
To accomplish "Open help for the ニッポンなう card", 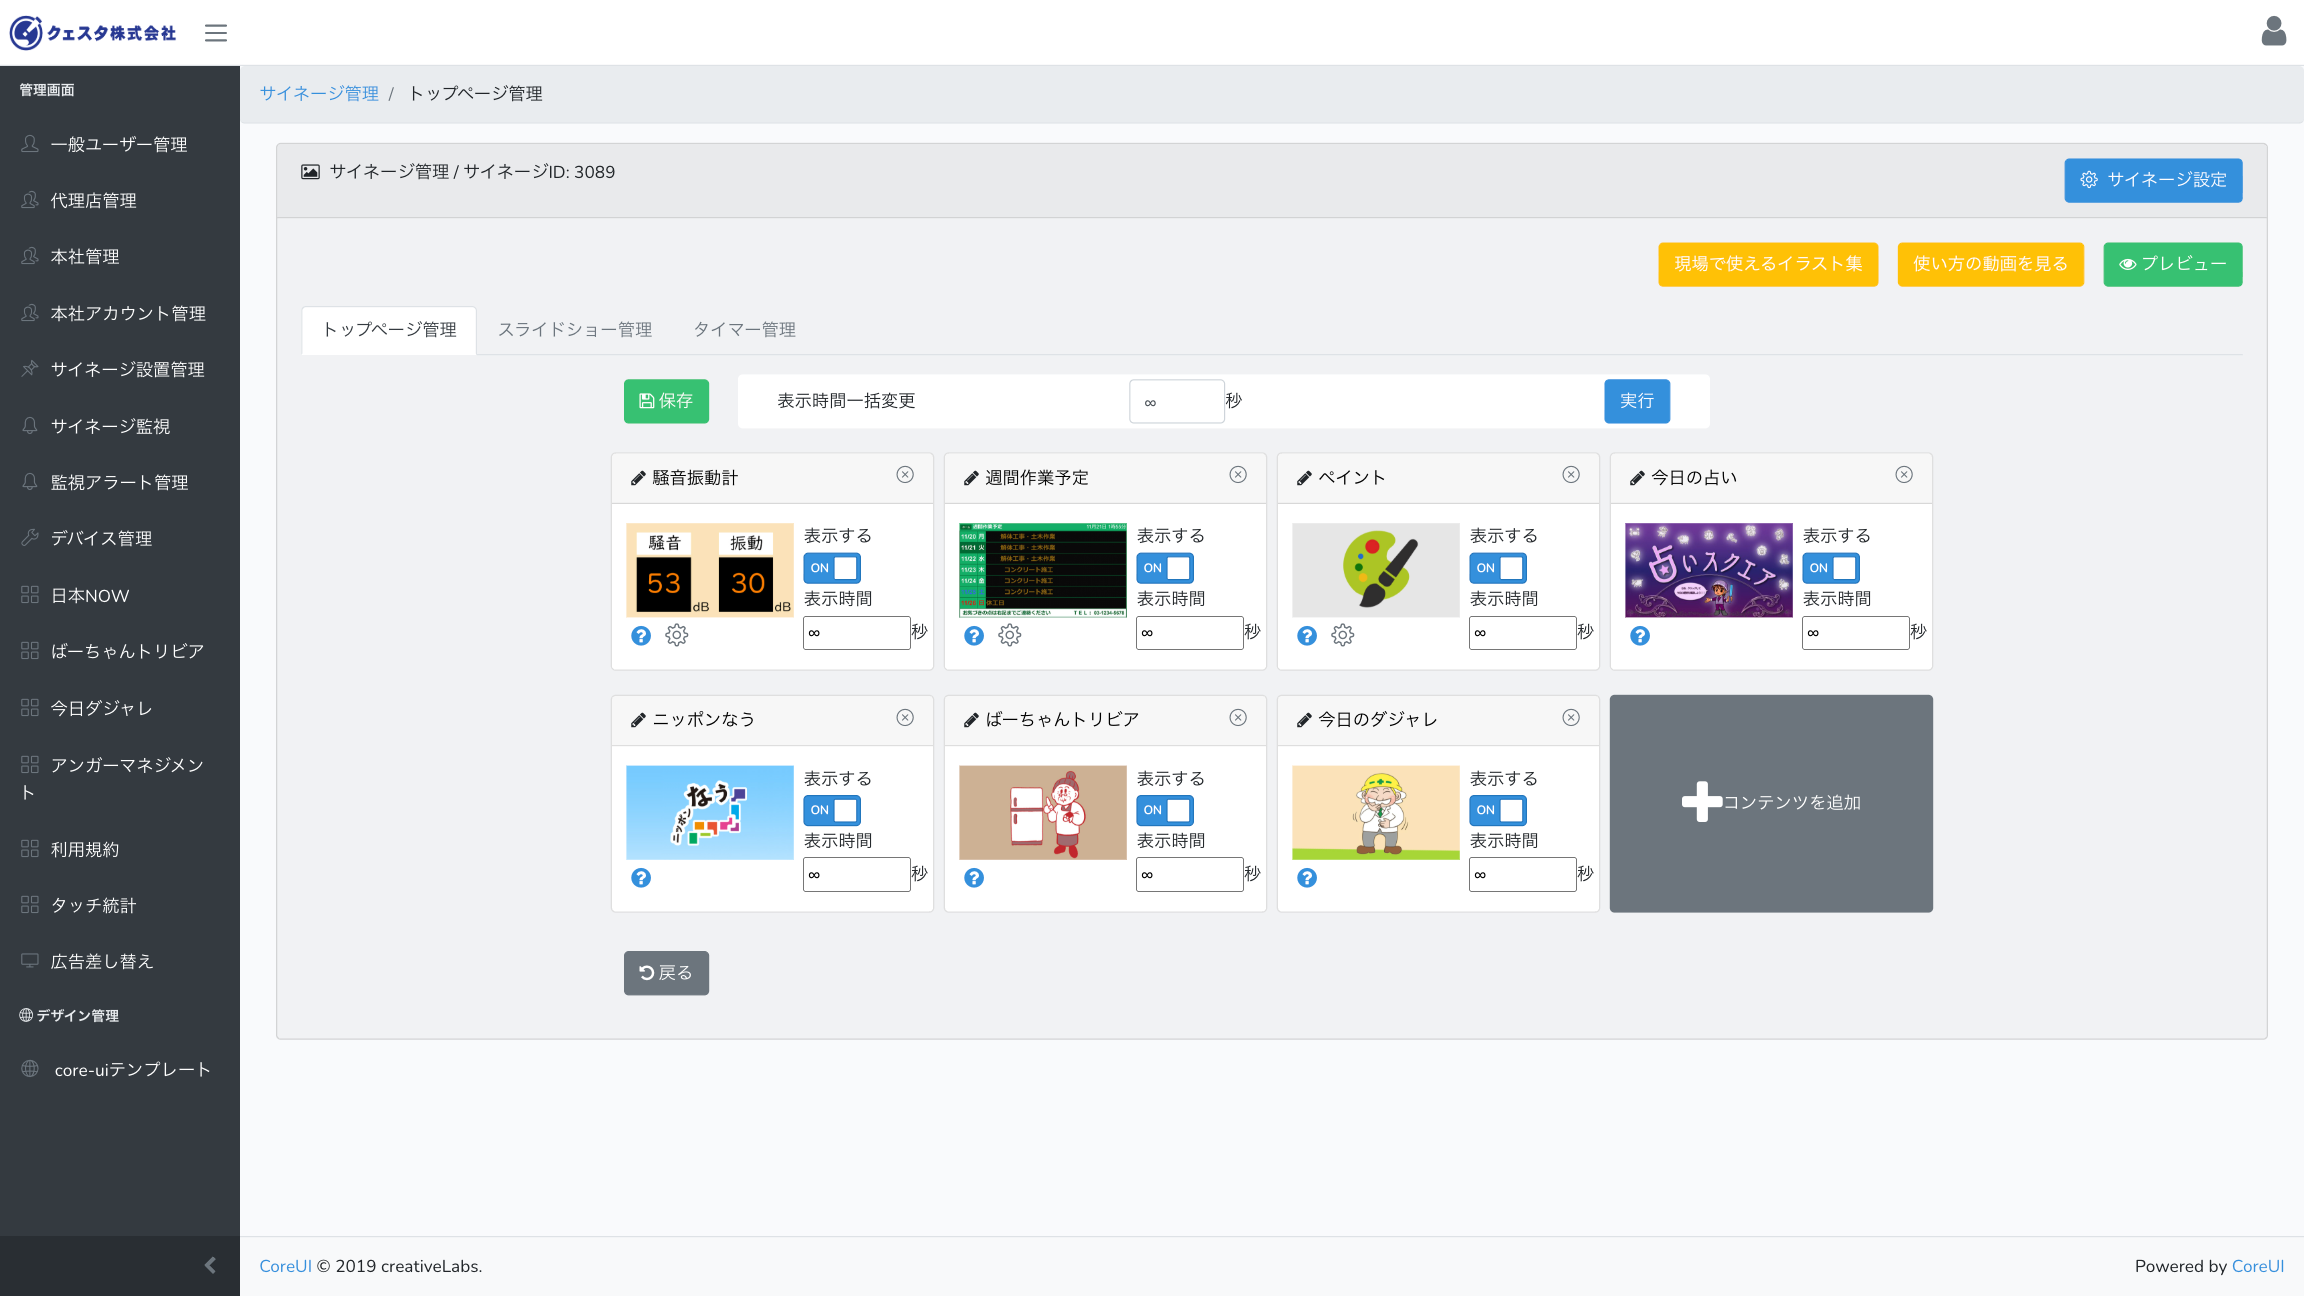I will pyautogui.click(x=641, y=878).
